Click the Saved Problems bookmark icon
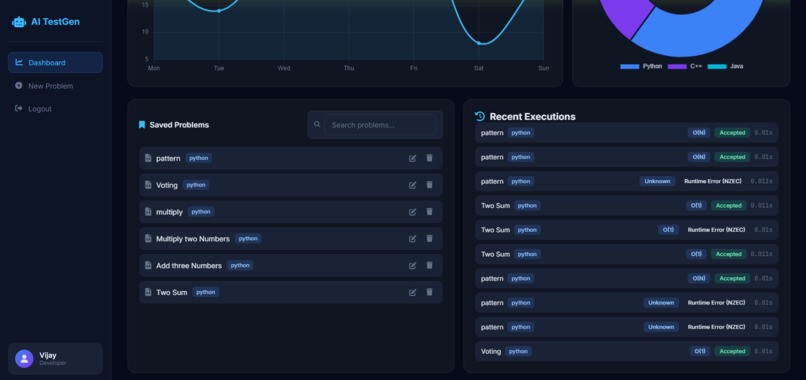This screenshot has height=380, width=806. point(142,125)
